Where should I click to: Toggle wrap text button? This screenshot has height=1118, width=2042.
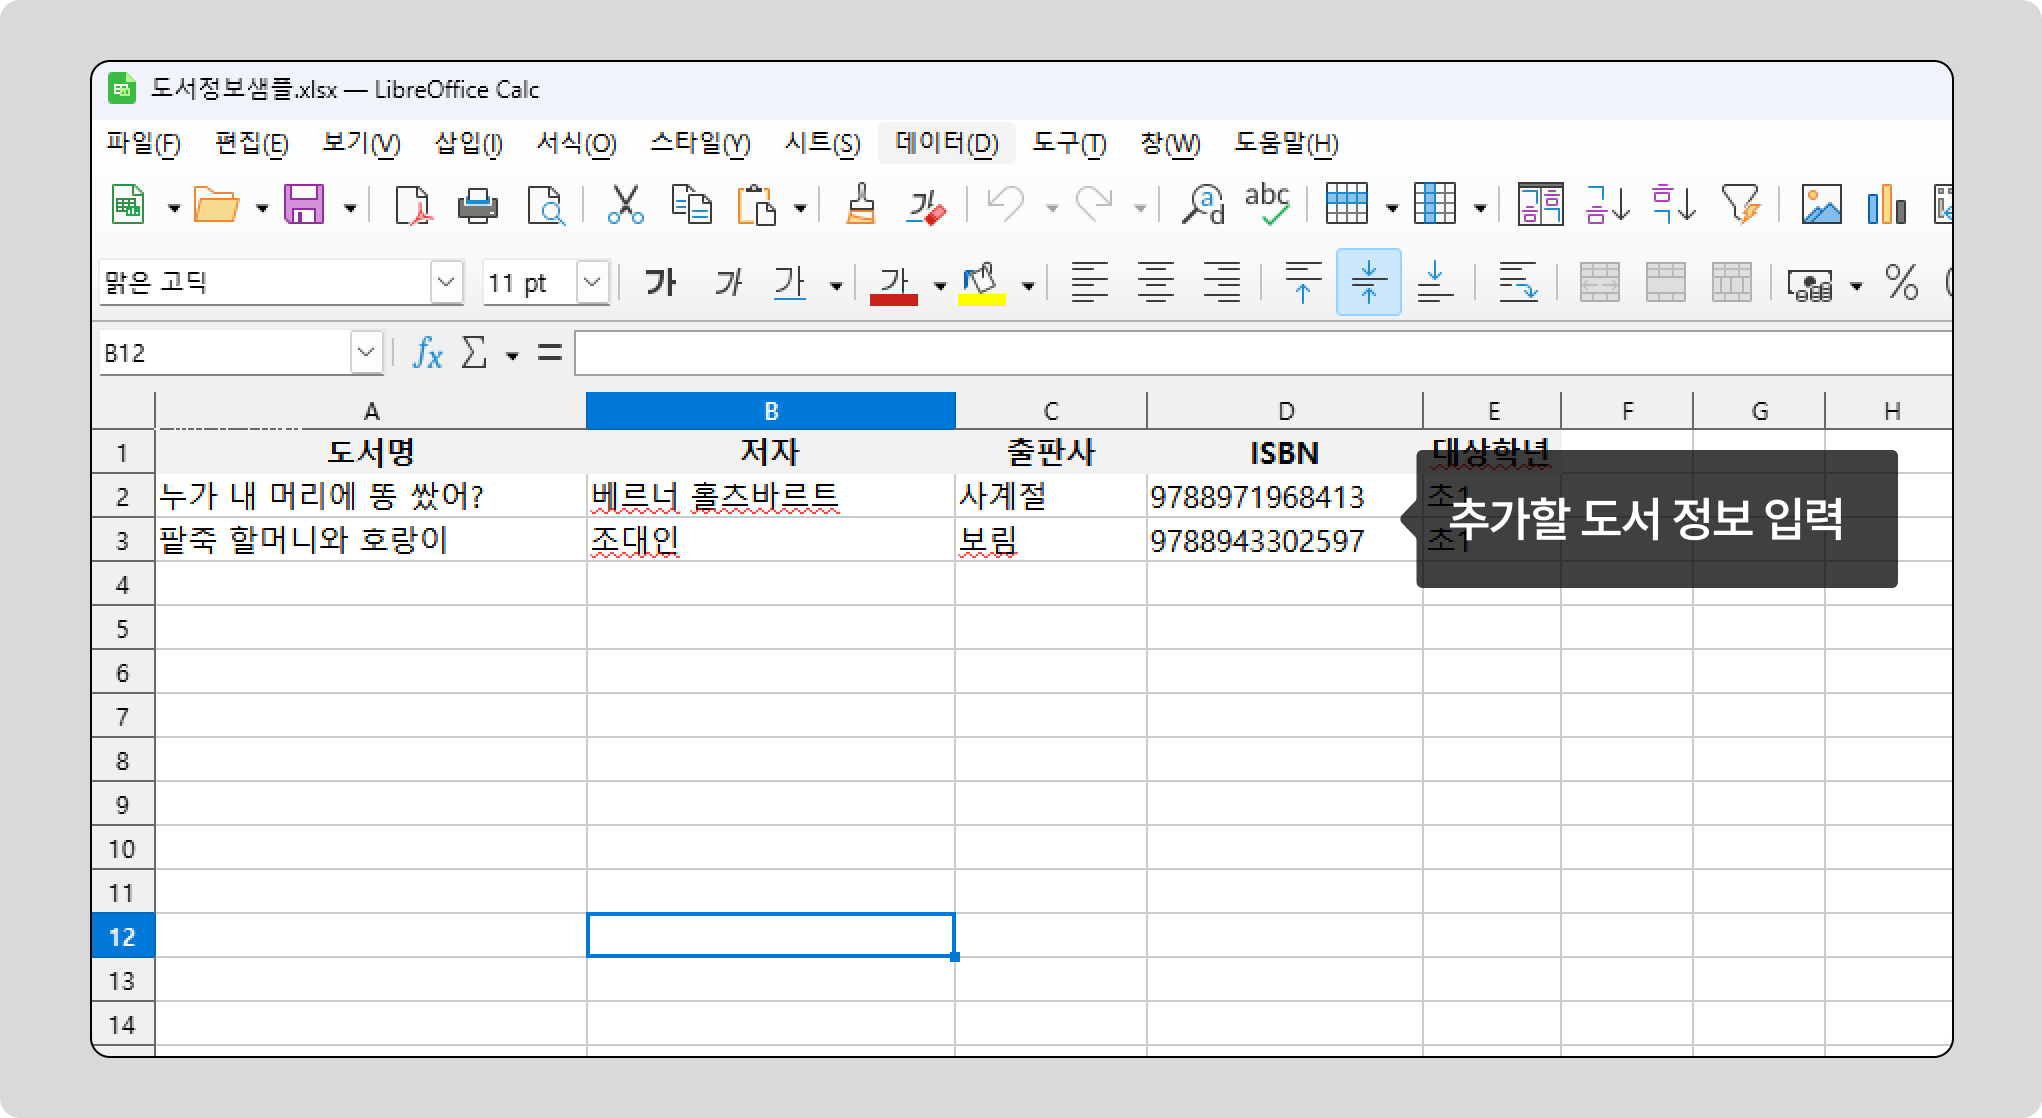coord(1517,284)
